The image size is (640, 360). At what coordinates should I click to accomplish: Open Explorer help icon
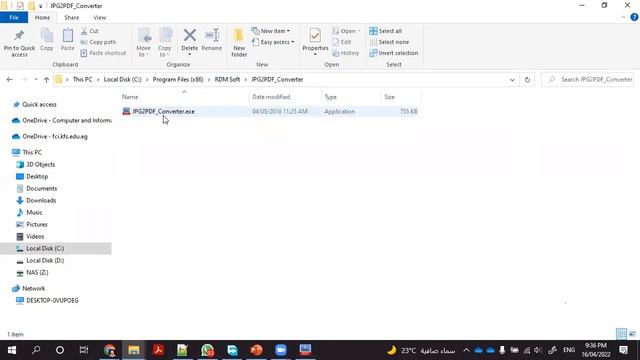tap(634, 17)
